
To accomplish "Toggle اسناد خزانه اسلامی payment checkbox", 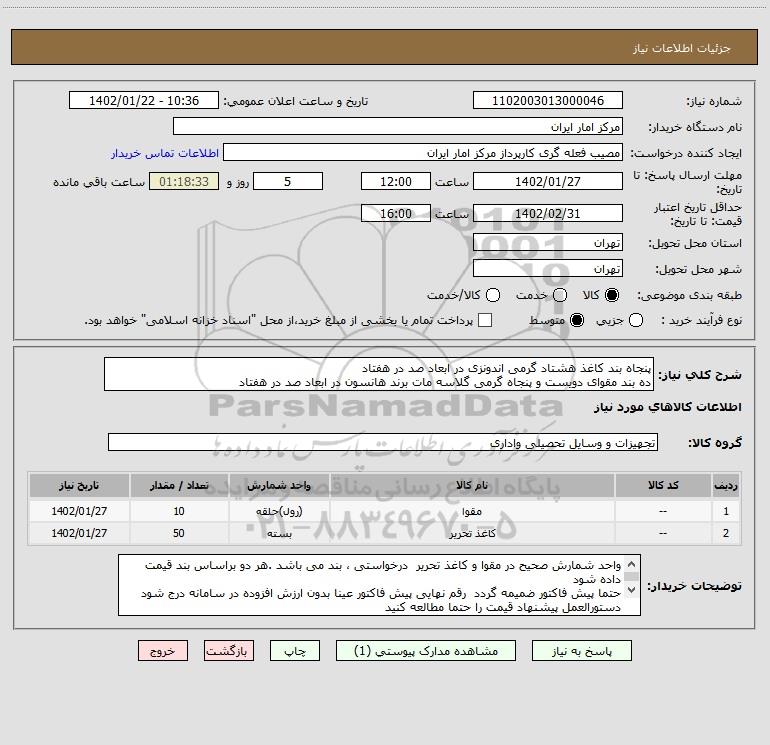I will [x=485, y=320].
